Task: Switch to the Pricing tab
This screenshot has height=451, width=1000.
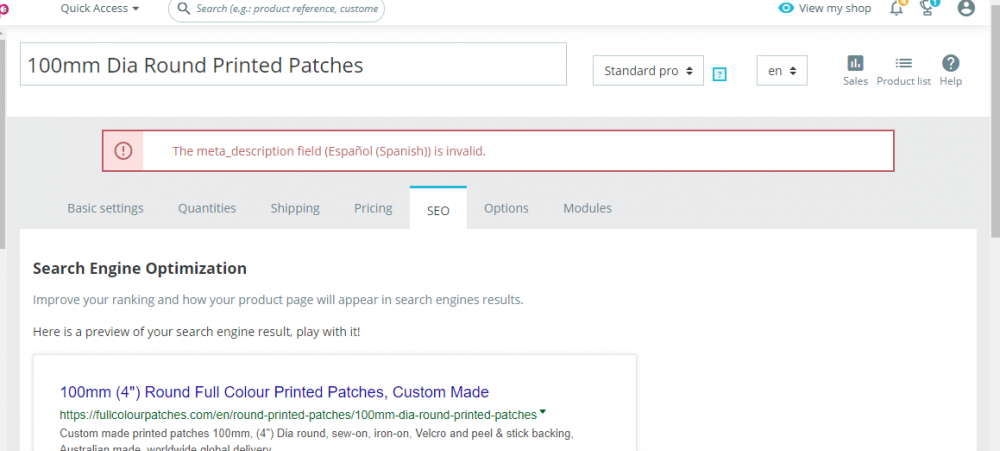Action: 373,208
